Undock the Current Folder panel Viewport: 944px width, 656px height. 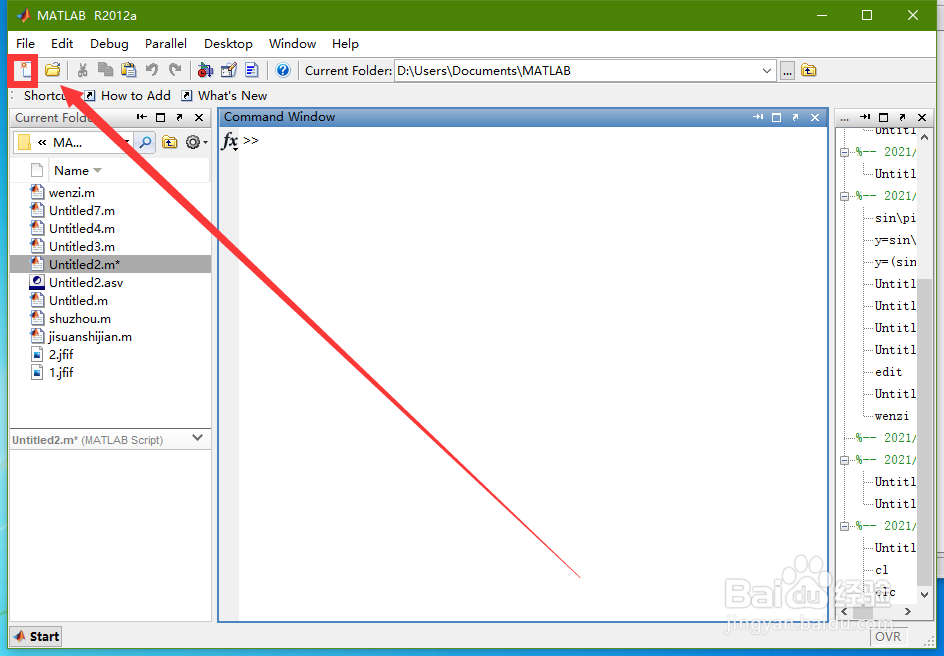click(179, 117)
